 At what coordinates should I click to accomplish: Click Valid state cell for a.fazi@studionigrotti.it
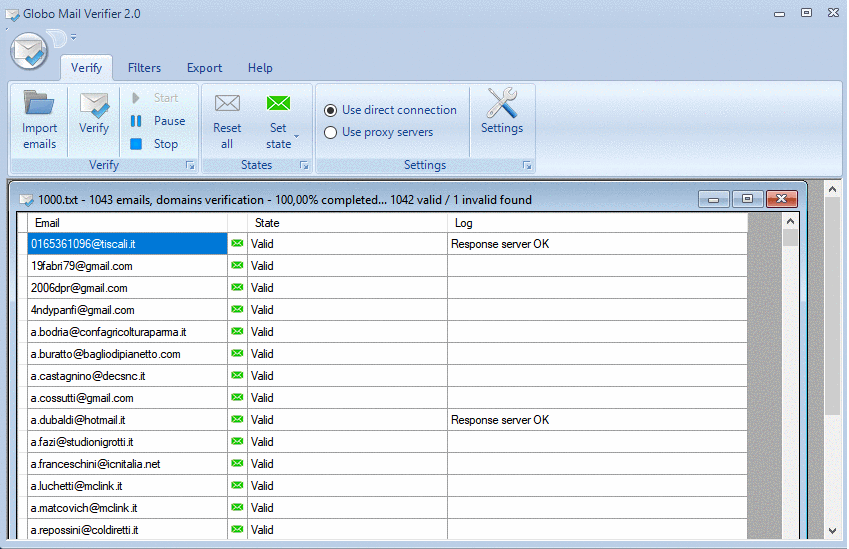click(x=348, y=442)
